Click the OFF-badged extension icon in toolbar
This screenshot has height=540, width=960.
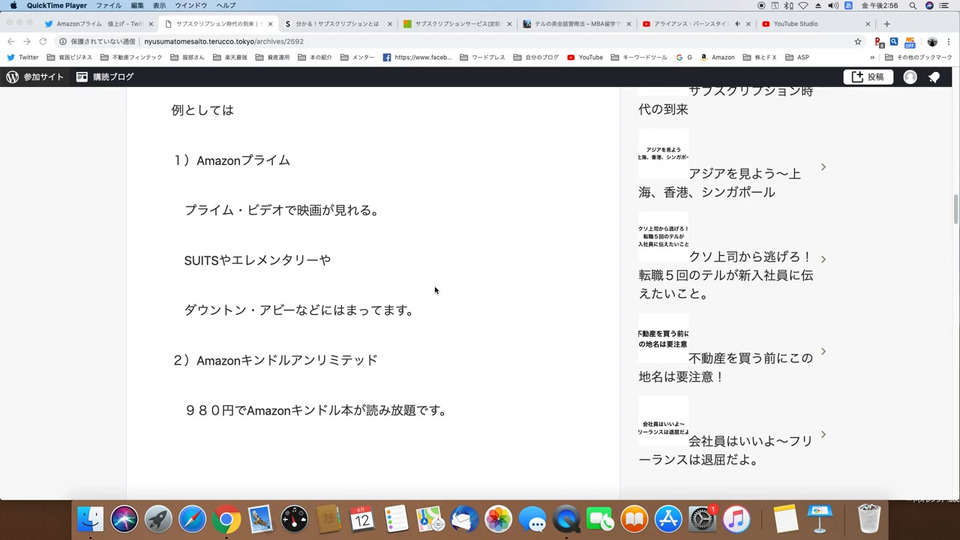[x=910, y=42]
